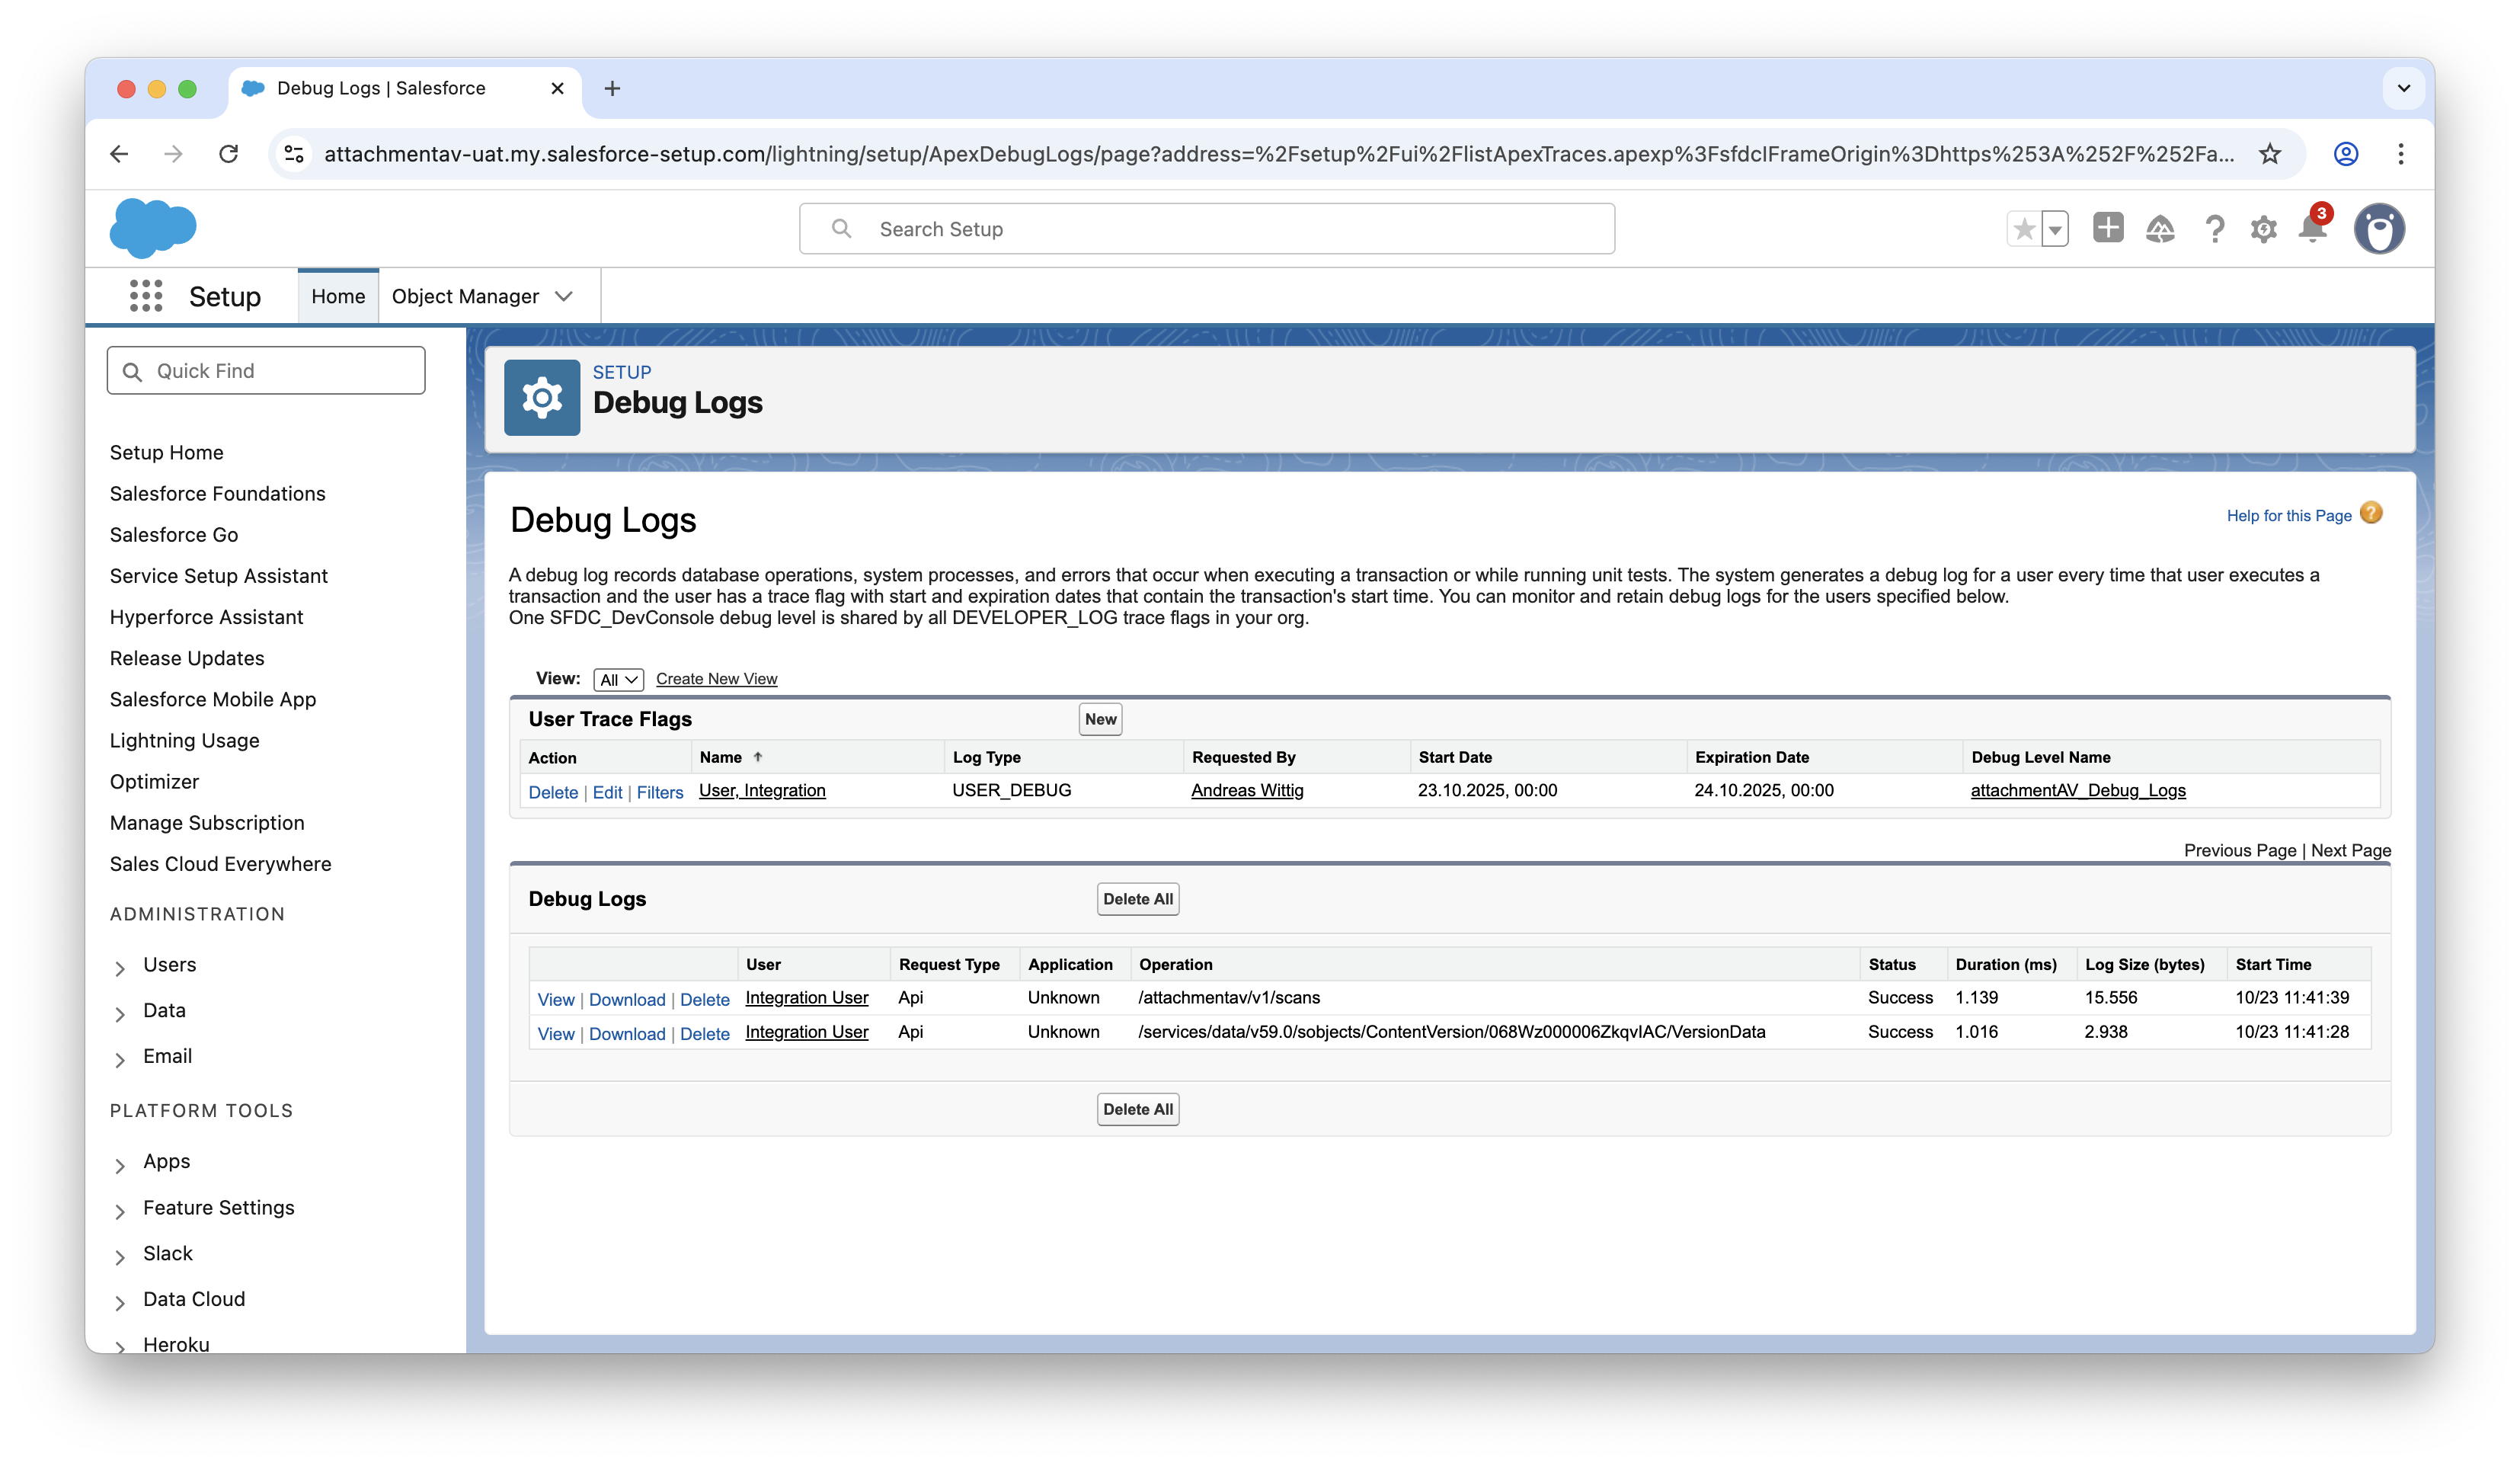The height and width of the screenshot is (1466, 2520).
Task: Open the App Launcher grid icon
Action: 146,296
